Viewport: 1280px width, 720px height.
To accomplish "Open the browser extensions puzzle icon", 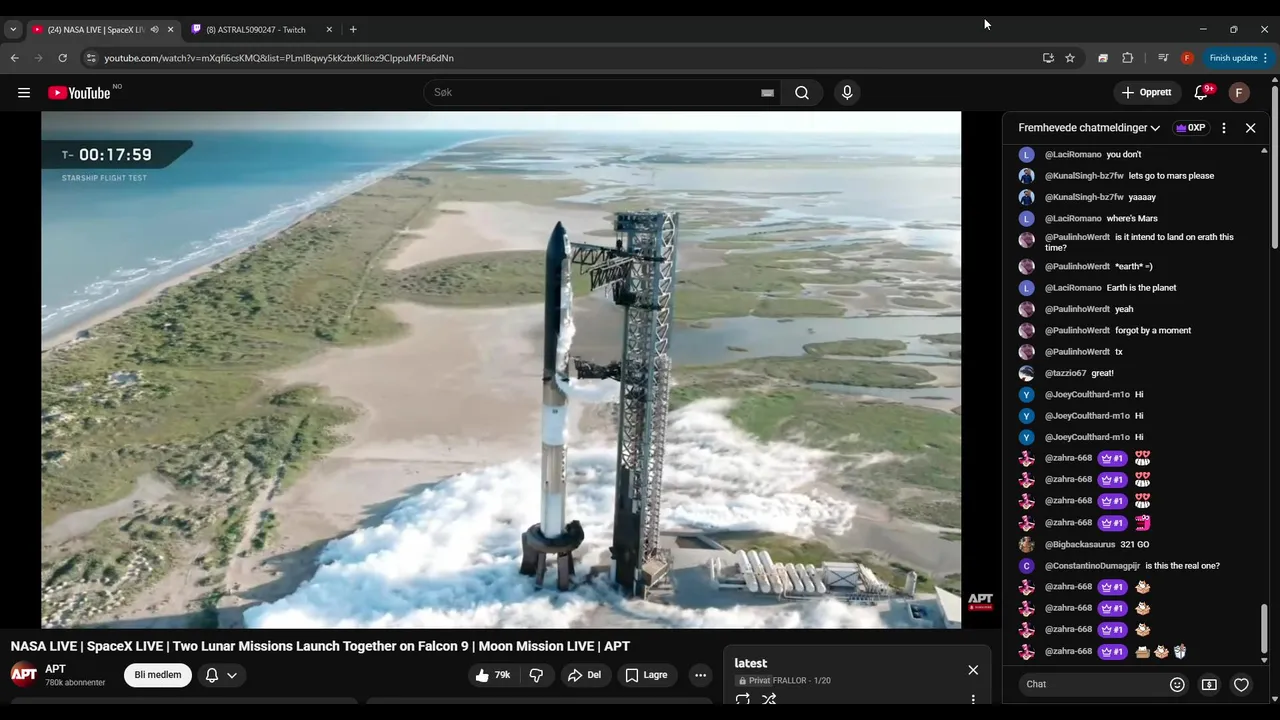I will point(1128,58).
